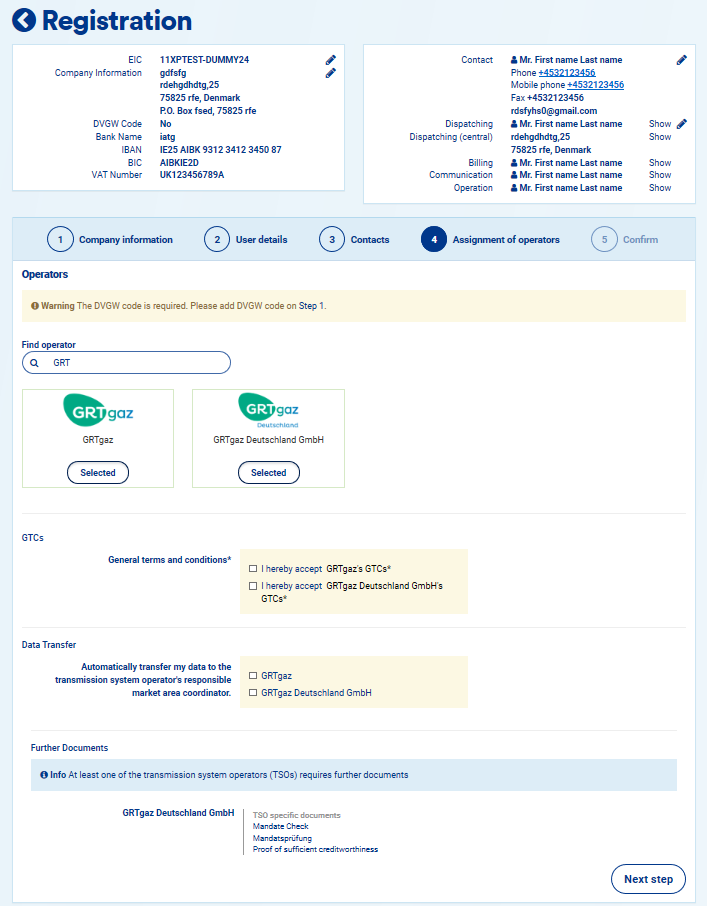Click the Find operator search field
Image resolution: width=707 pixels, height=906 pixels.
(126, 363)
